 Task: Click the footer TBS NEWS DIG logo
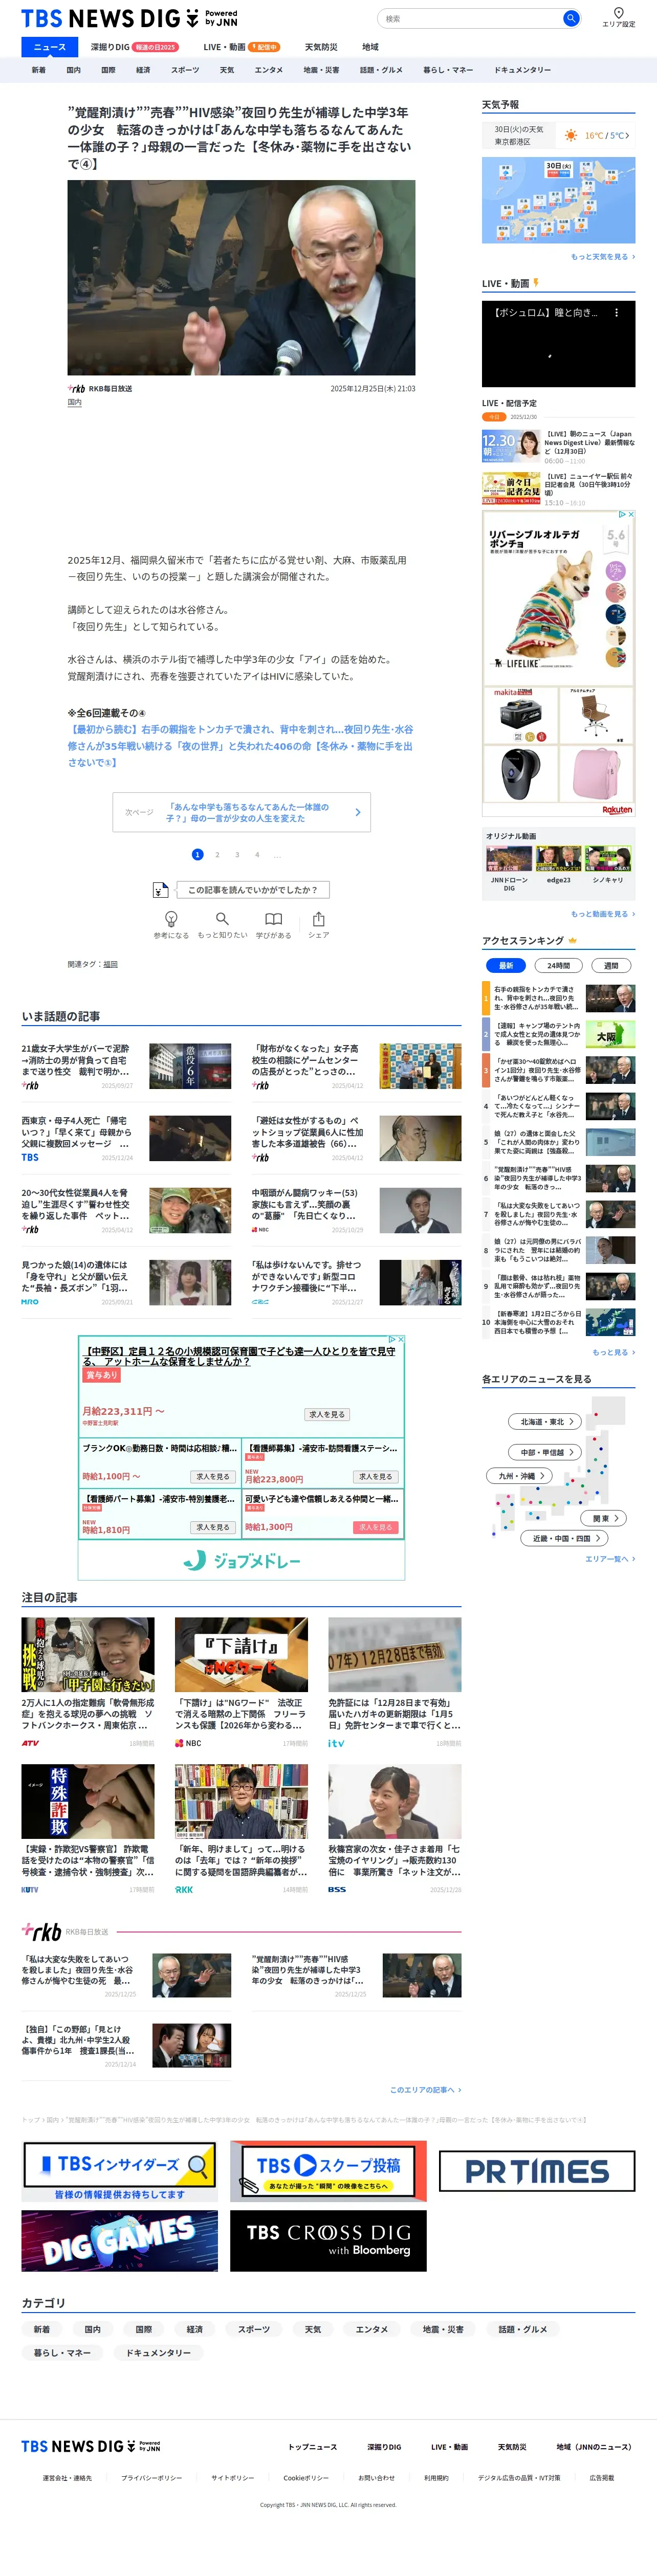pos(91,2446)
